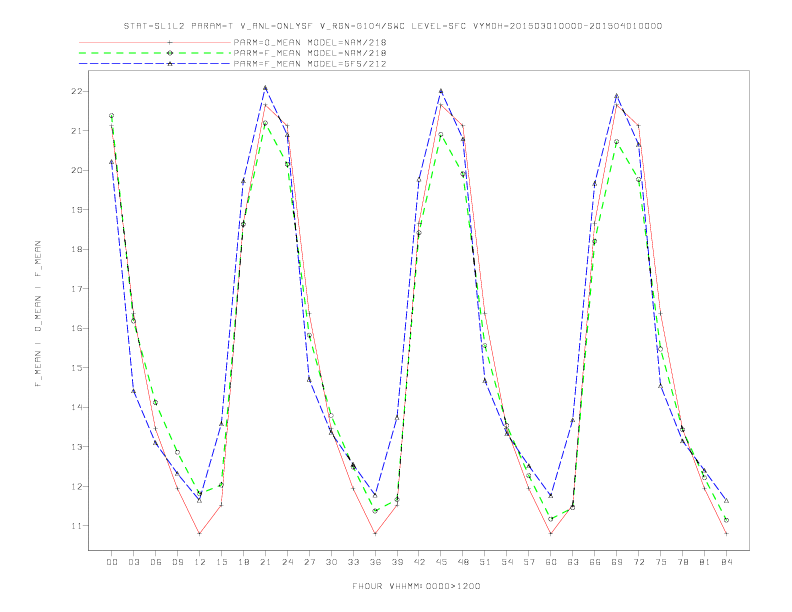Click x-axis tick label 81

click(705, 562)
